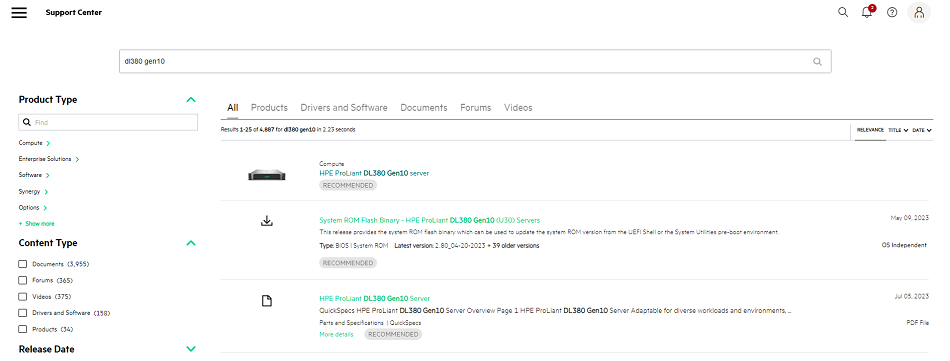Expand the Compute product type

[35, 143]
